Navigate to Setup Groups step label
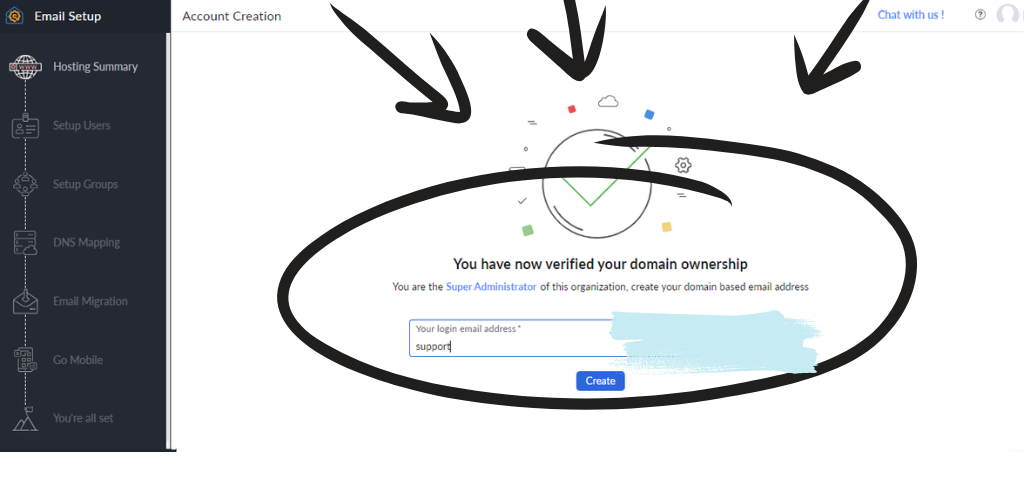The height and width of the screenshot is (480, 1024). pyautogui.click(x=85, y=184)
